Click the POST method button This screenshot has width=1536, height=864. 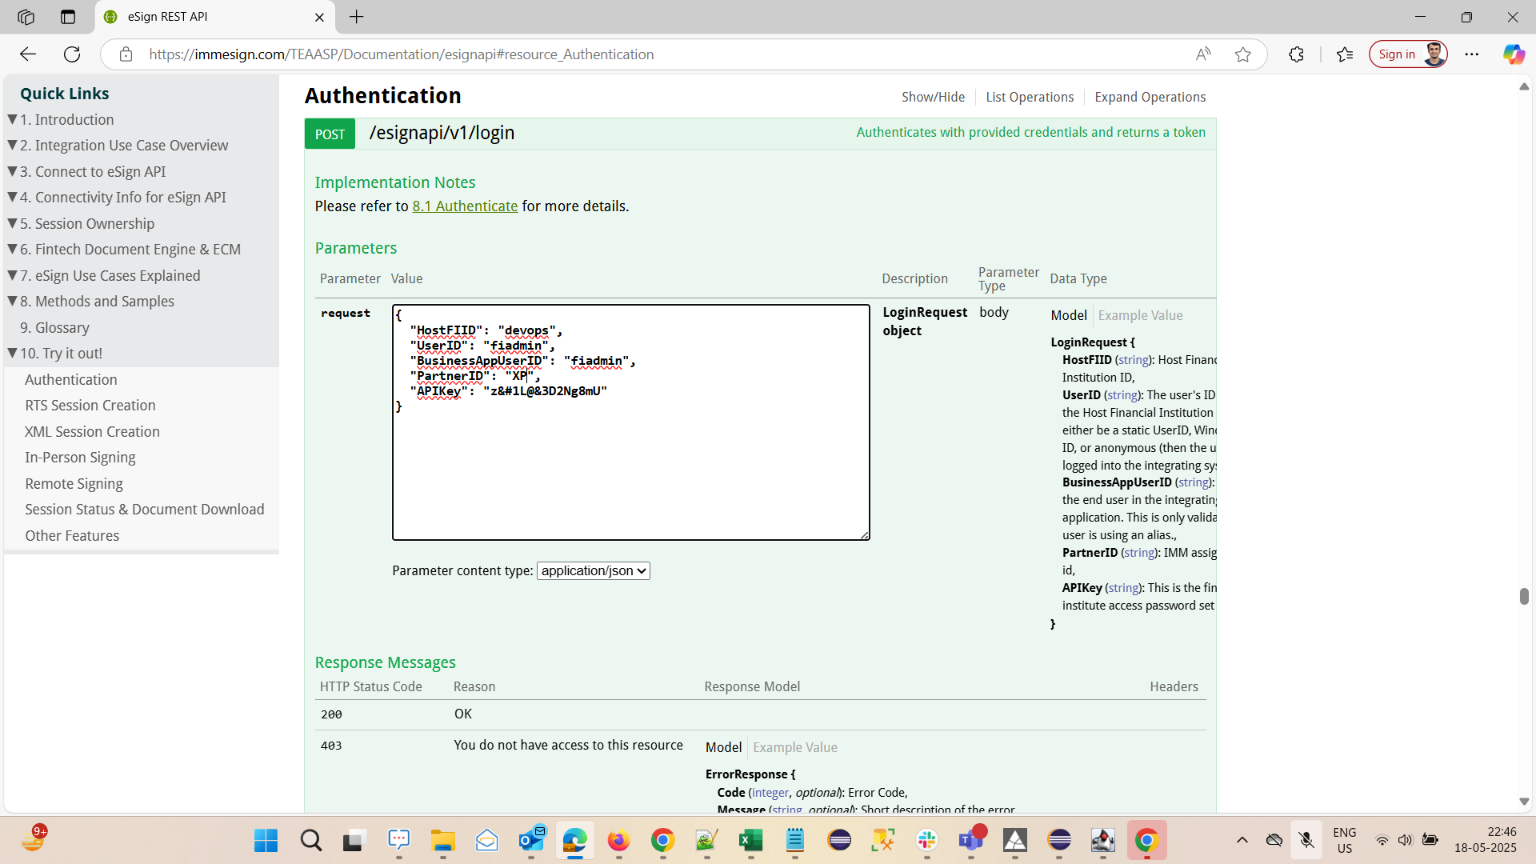click(x=330, y=134)
